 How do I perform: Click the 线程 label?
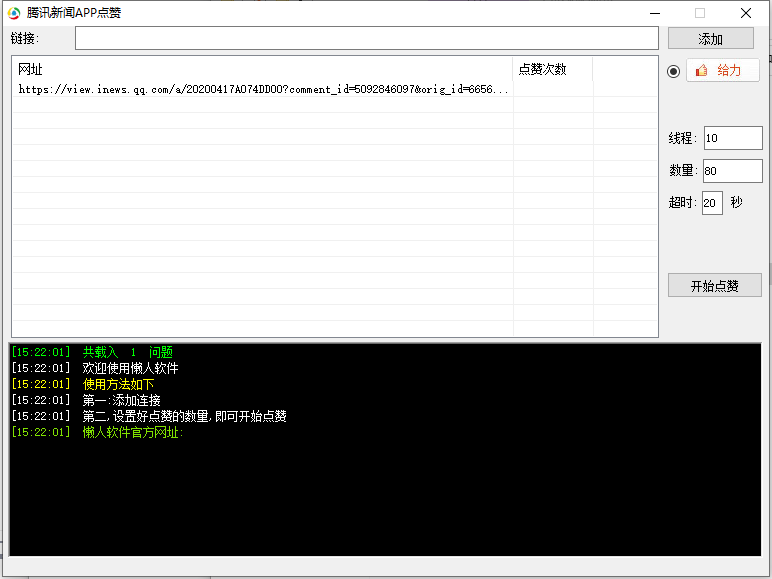tap(682, 138)
